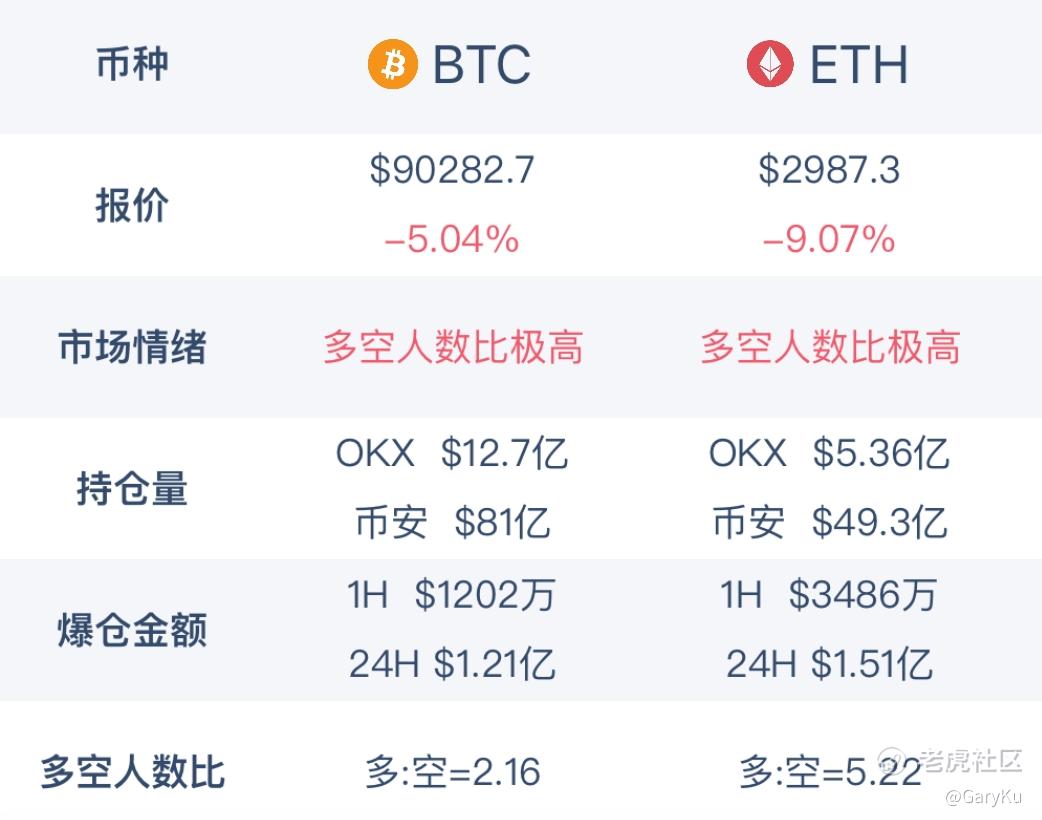
Task: Click the 多空人数比 row label
Action: pyautogui.click(x=132, y=773)
